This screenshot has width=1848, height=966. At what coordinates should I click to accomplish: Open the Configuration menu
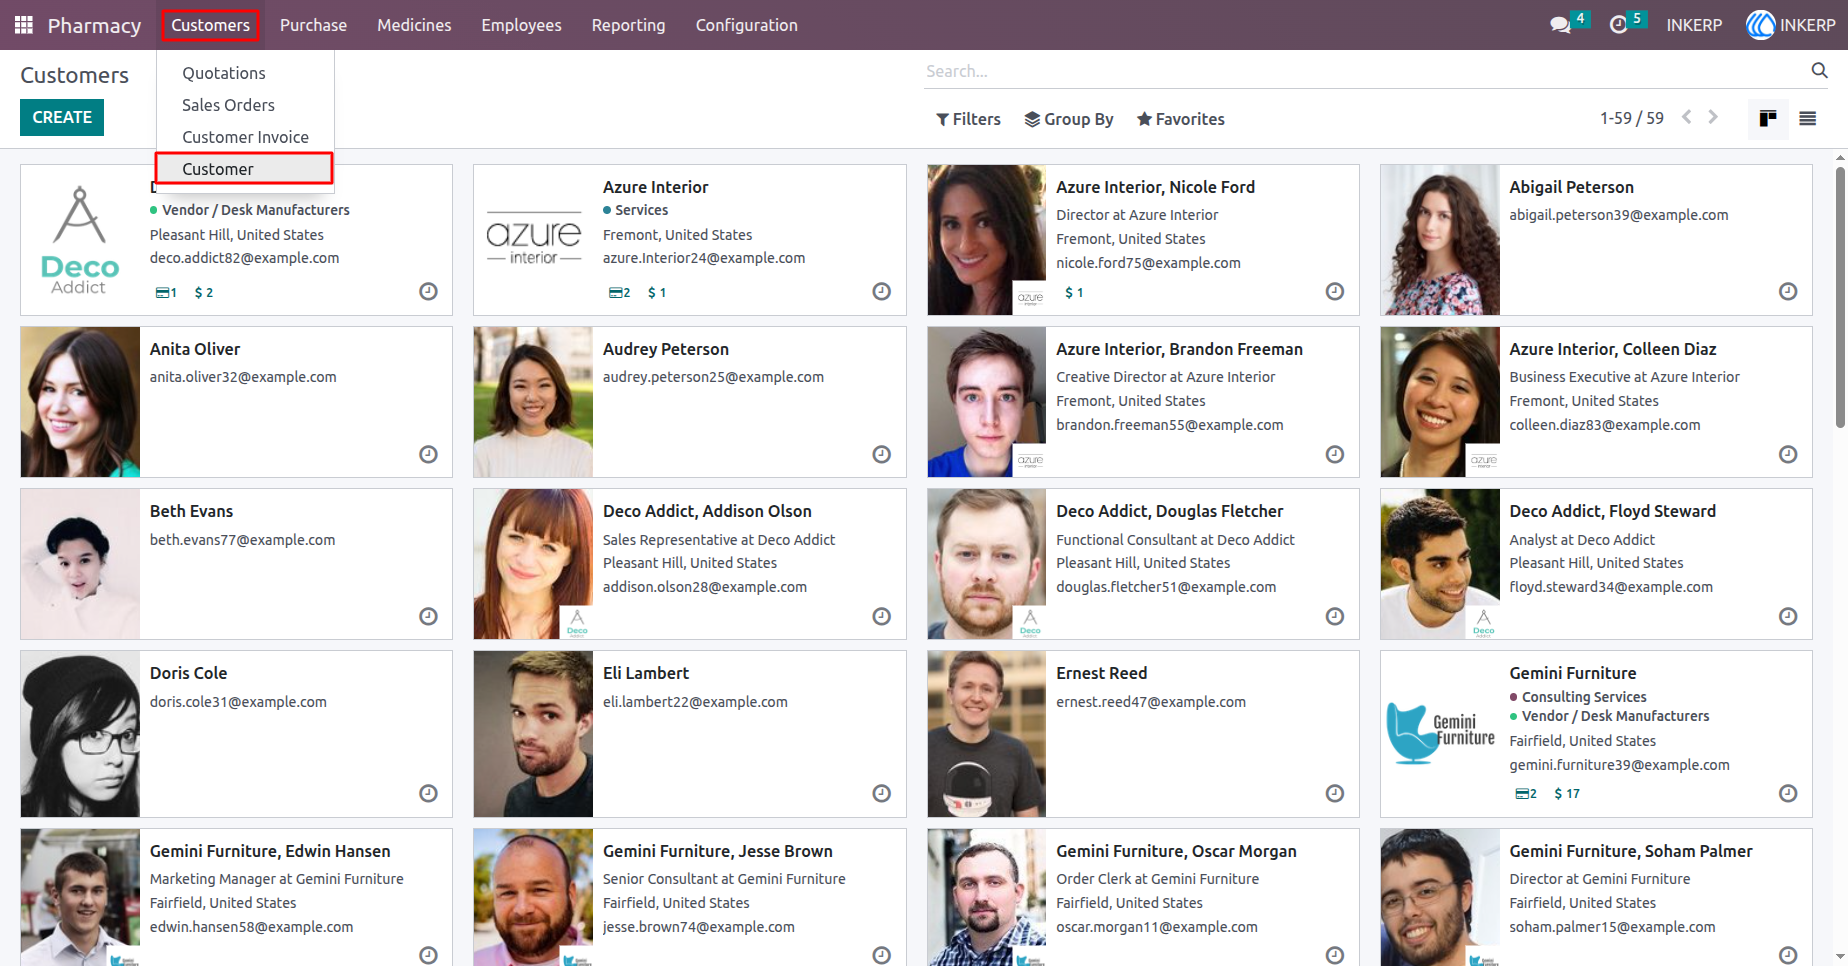747,25
